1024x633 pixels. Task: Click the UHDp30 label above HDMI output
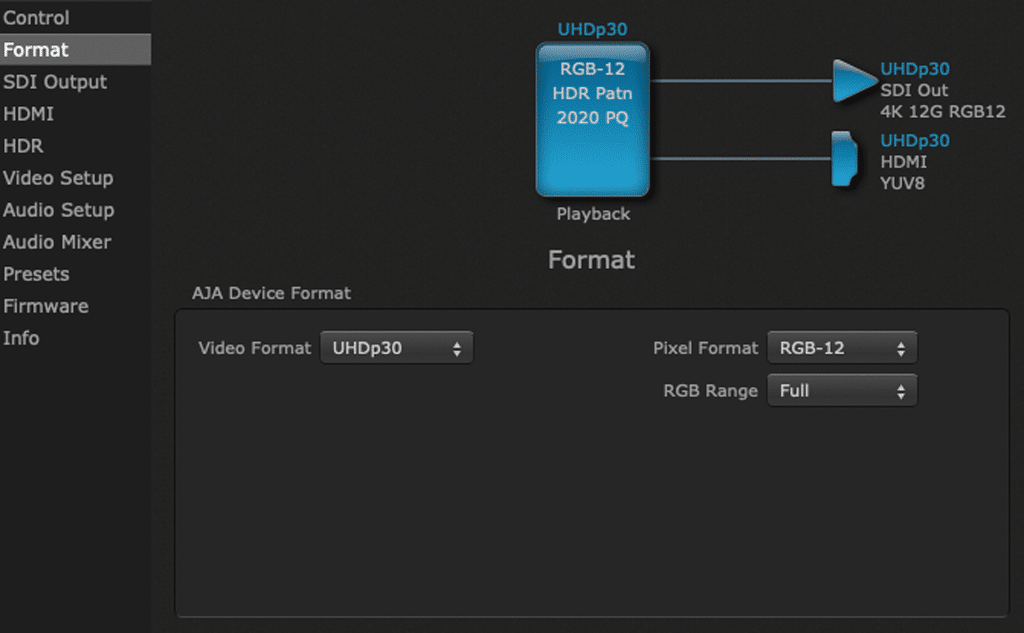click(x=914, y=141)
